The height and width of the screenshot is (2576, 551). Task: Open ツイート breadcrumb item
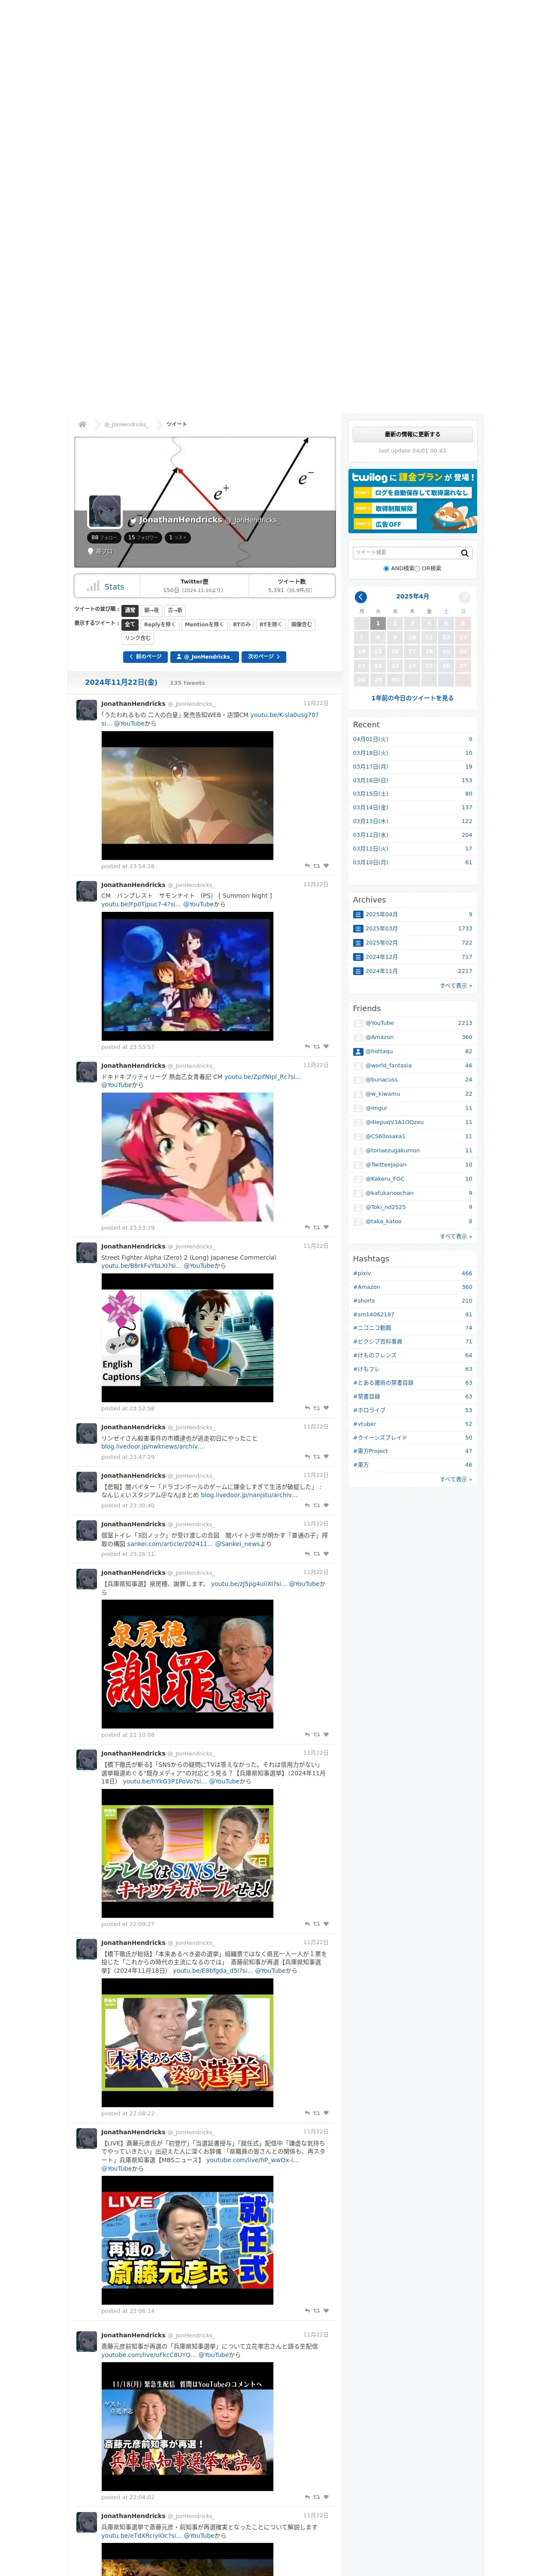pos(177,424)
